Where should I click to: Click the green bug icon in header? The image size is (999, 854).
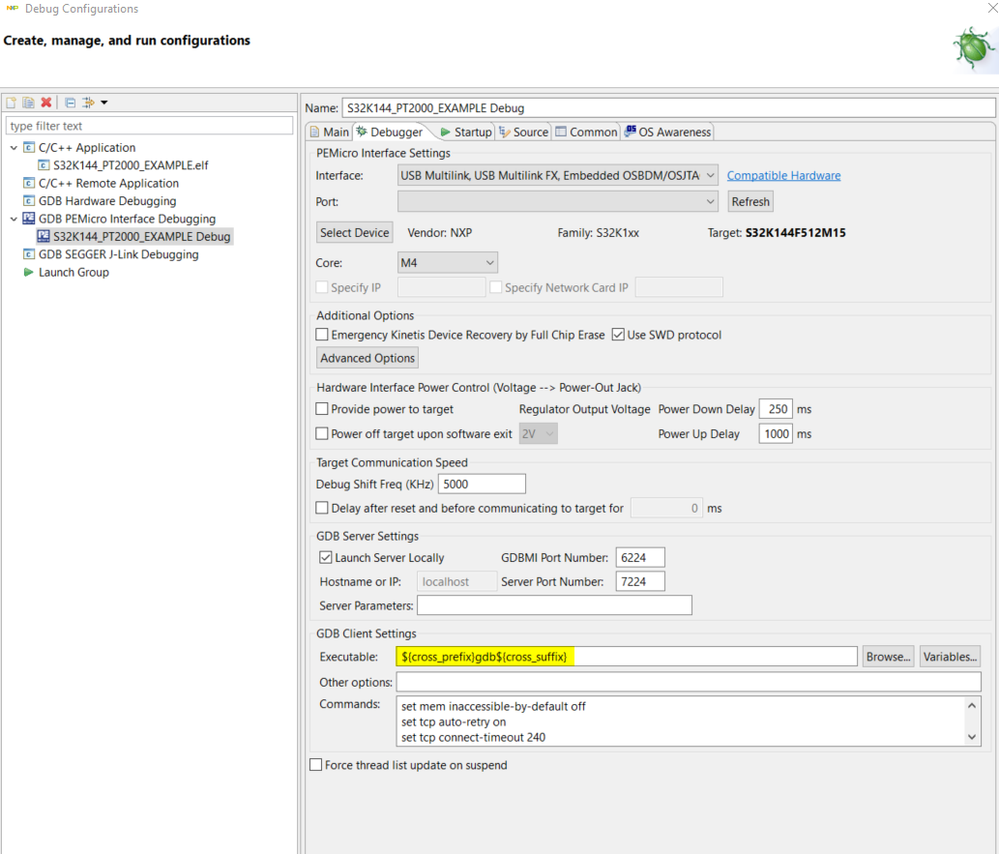point(974,48)
